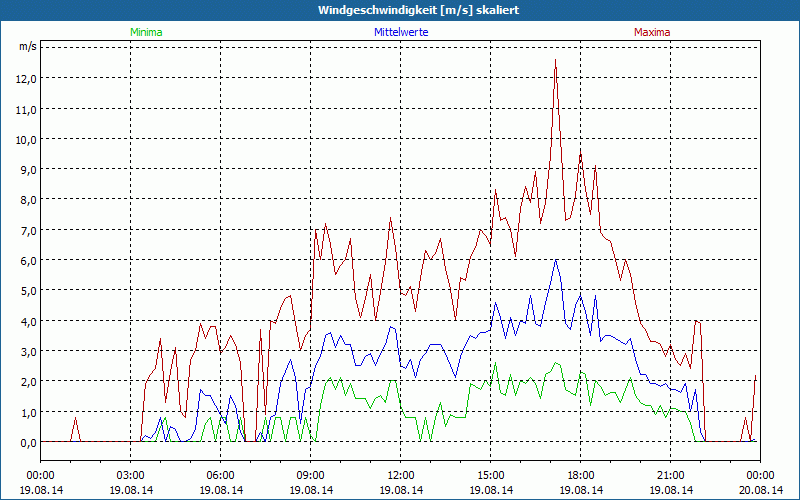Click the 8,0 y-axis value
Viewport: 800px width, 500px height.
point(29,199)
